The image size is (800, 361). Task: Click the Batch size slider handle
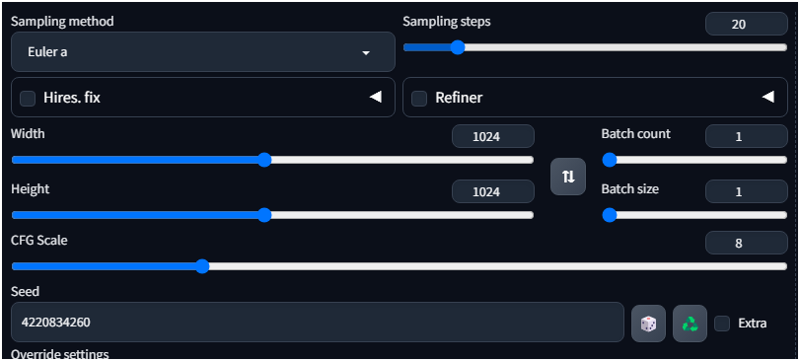[x=609, y=215]
